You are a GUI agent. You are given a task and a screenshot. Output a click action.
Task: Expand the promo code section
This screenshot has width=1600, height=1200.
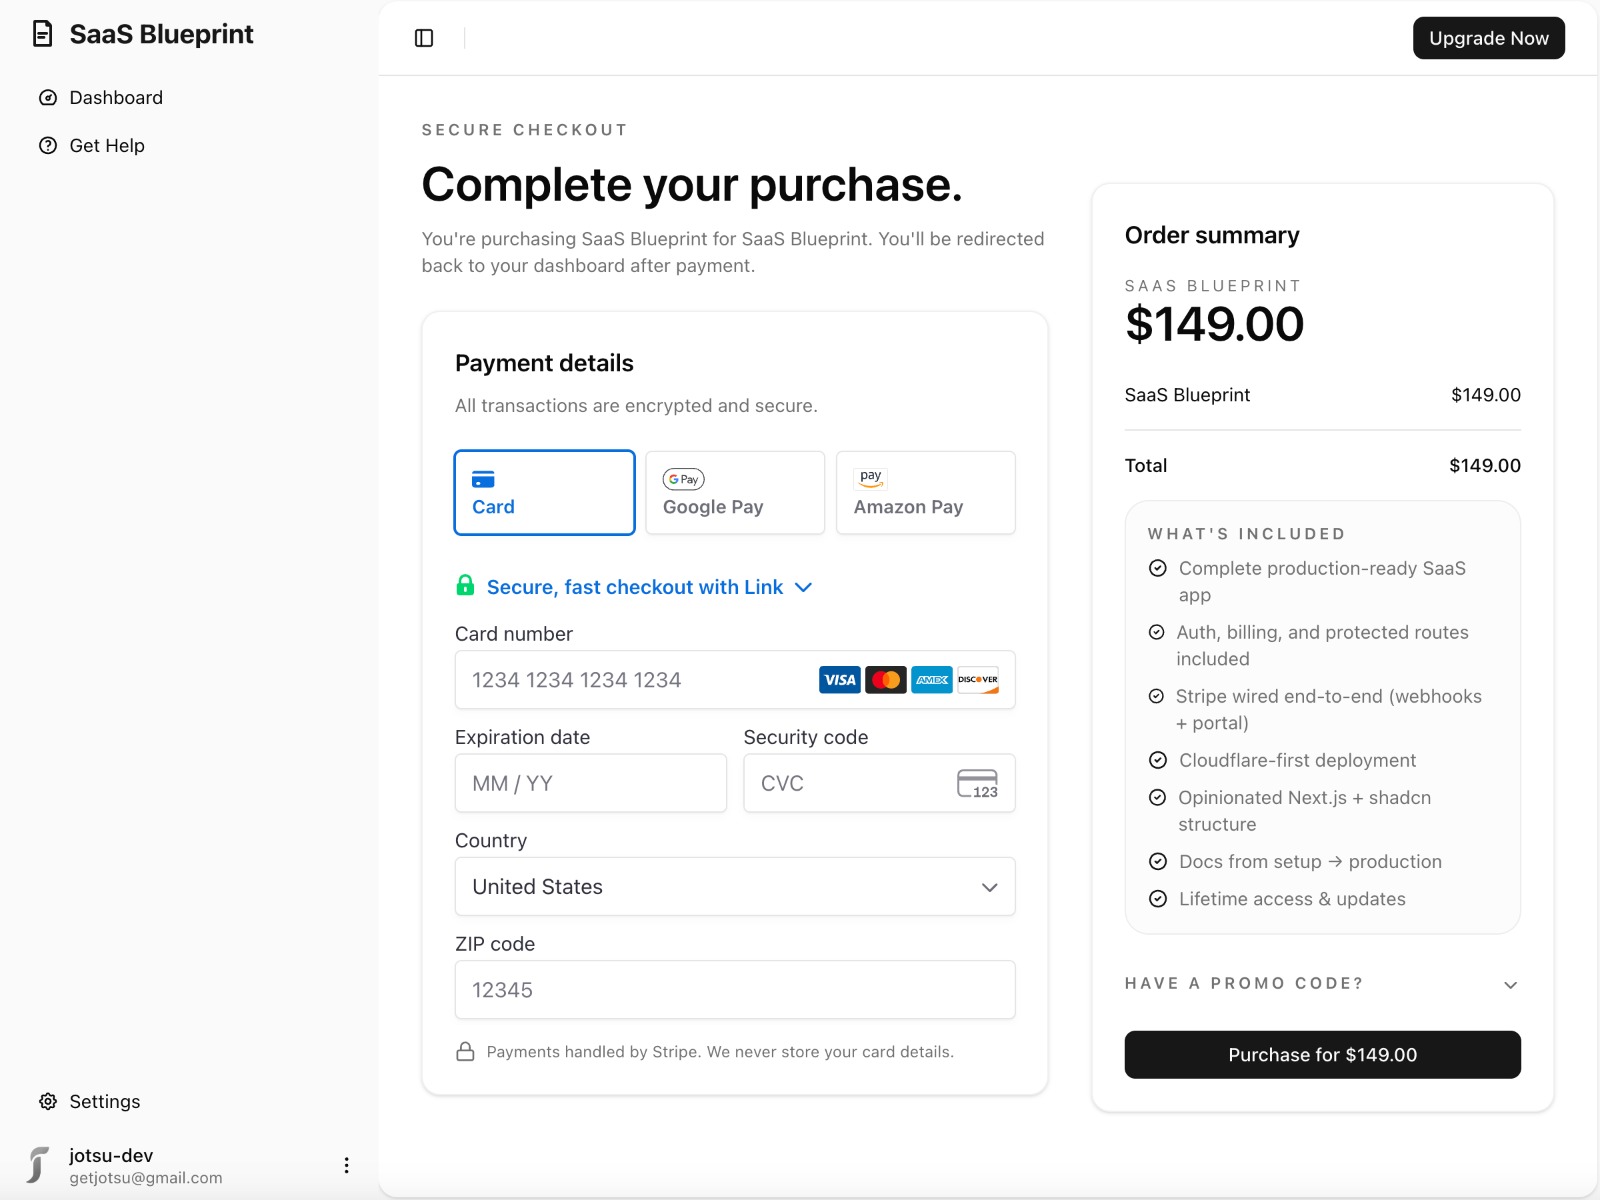pyautogui.click(x=1322, y=984)
